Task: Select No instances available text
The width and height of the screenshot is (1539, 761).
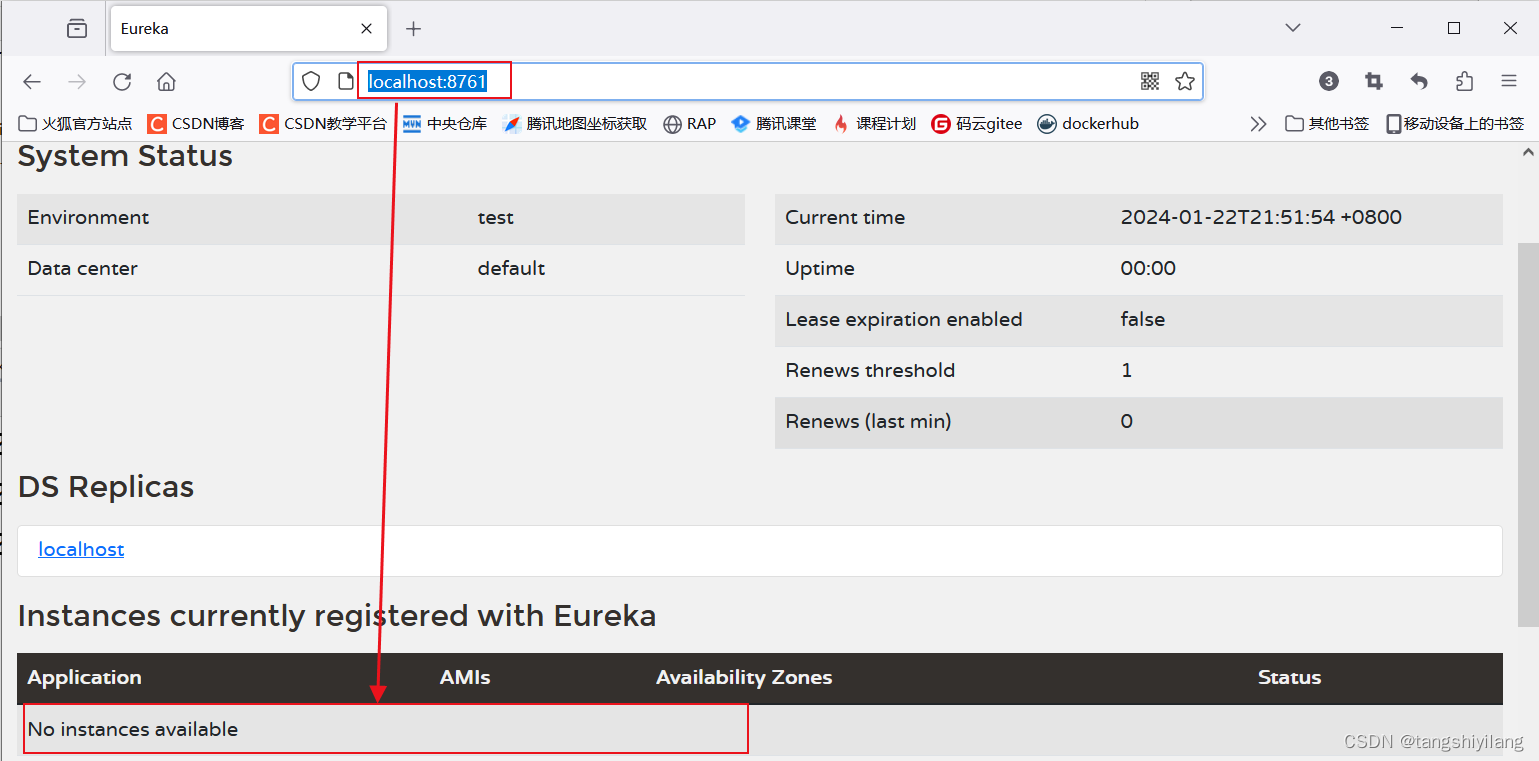Action: (x=133, y=729)
